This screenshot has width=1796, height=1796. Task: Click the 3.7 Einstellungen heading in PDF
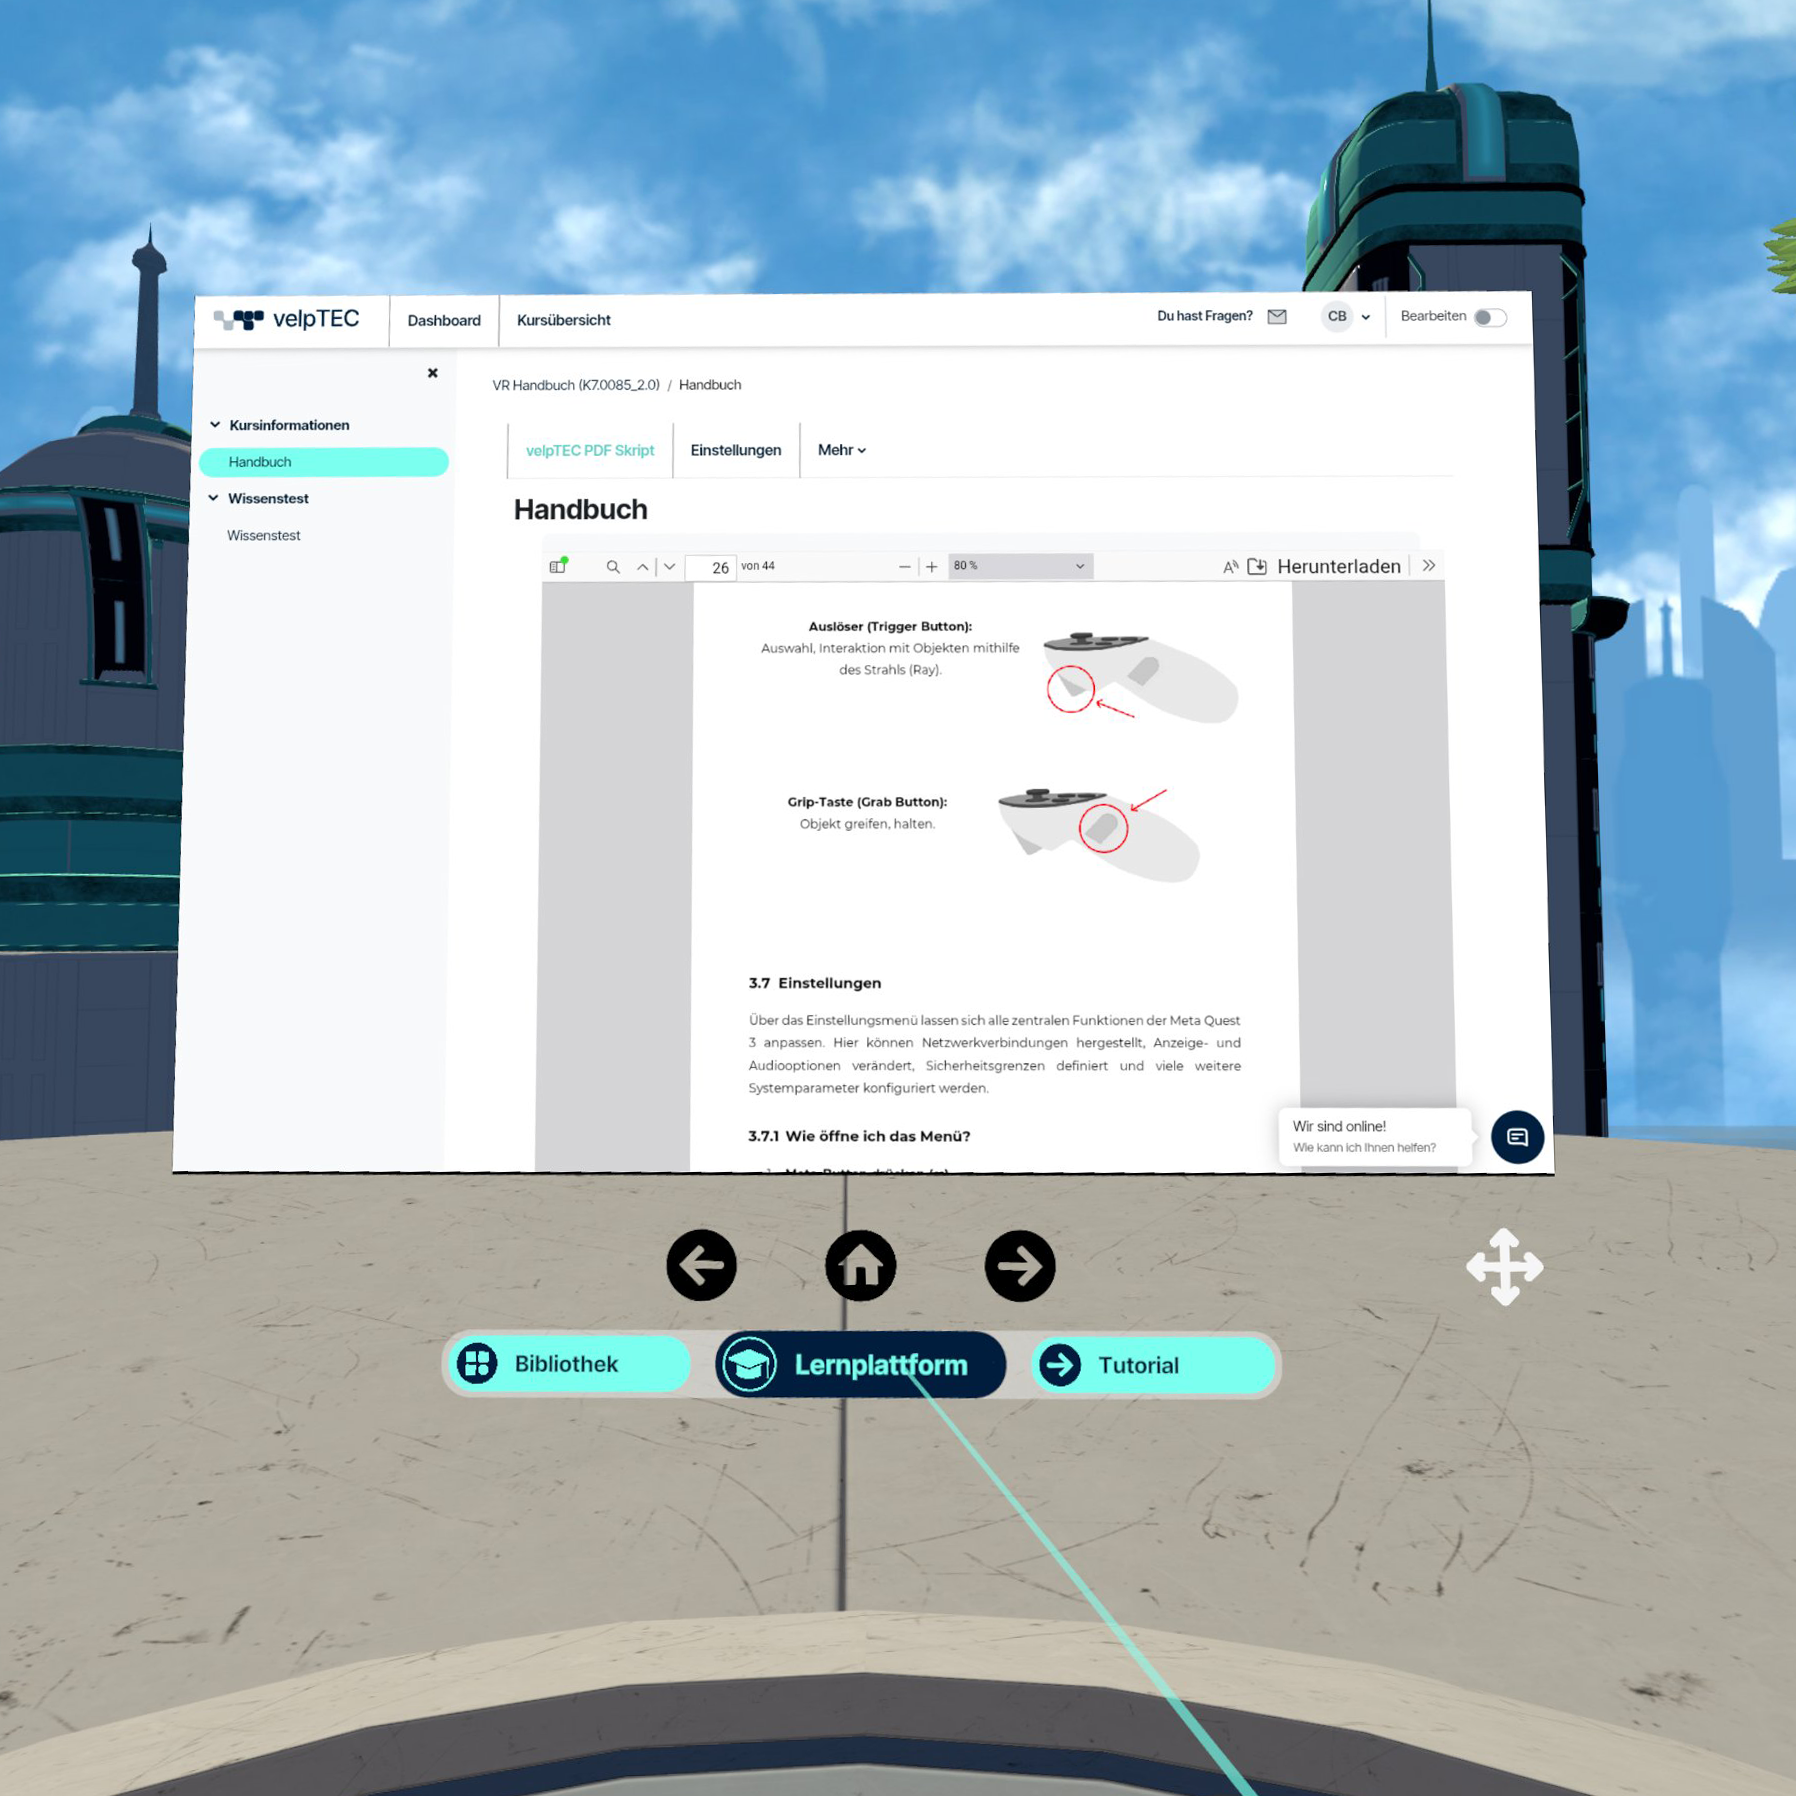[815, 983]
